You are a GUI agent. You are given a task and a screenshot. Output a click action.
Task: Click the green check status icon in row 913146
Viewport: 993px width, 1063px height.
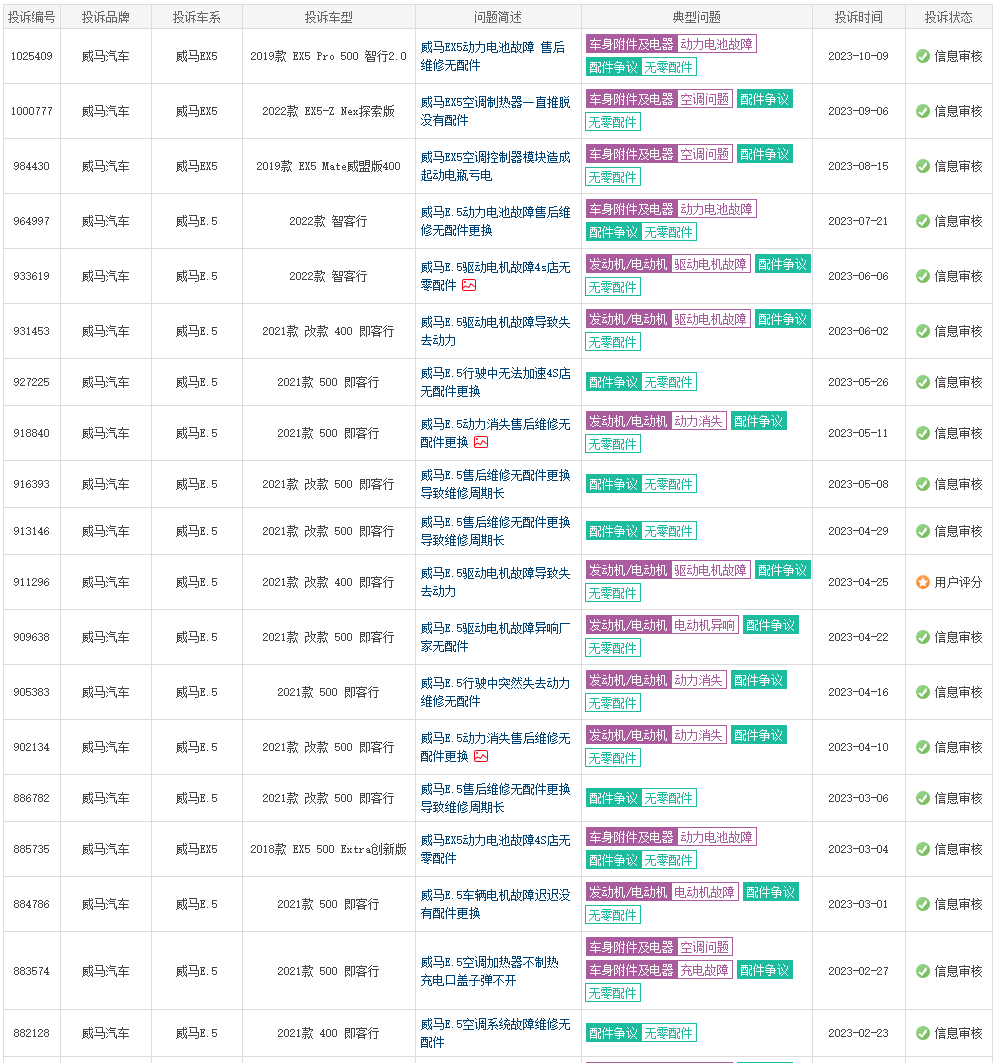click(x=923, y=532)
